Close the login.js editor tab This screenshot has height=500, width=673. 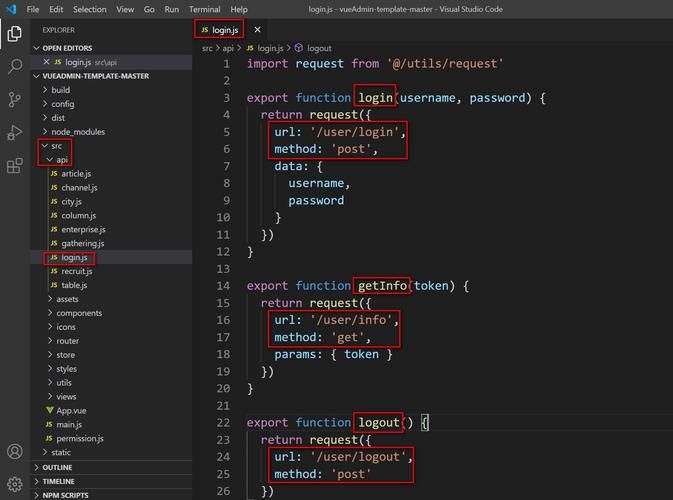[257, 30]
